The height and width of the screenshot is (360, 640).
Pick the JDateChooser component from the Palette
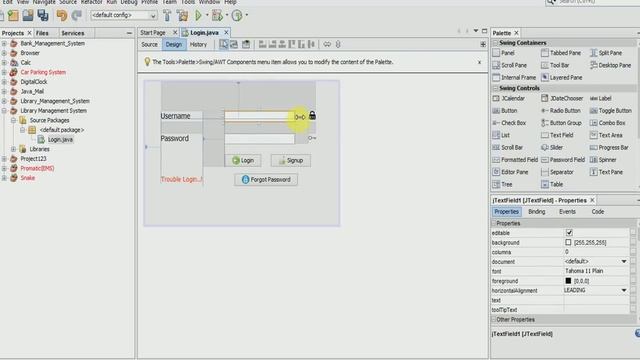562,98
